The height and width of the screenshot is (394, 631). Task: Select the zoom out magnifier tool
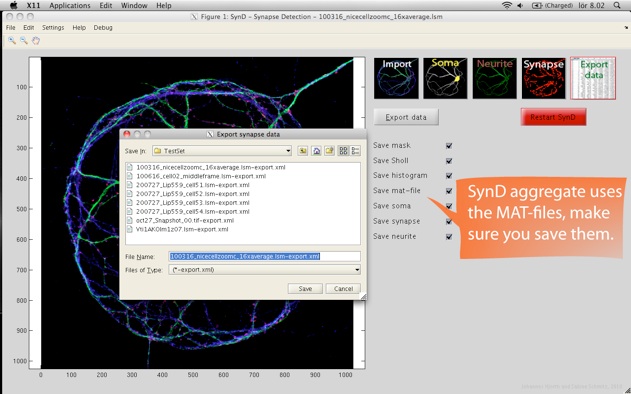coord(24,41)
